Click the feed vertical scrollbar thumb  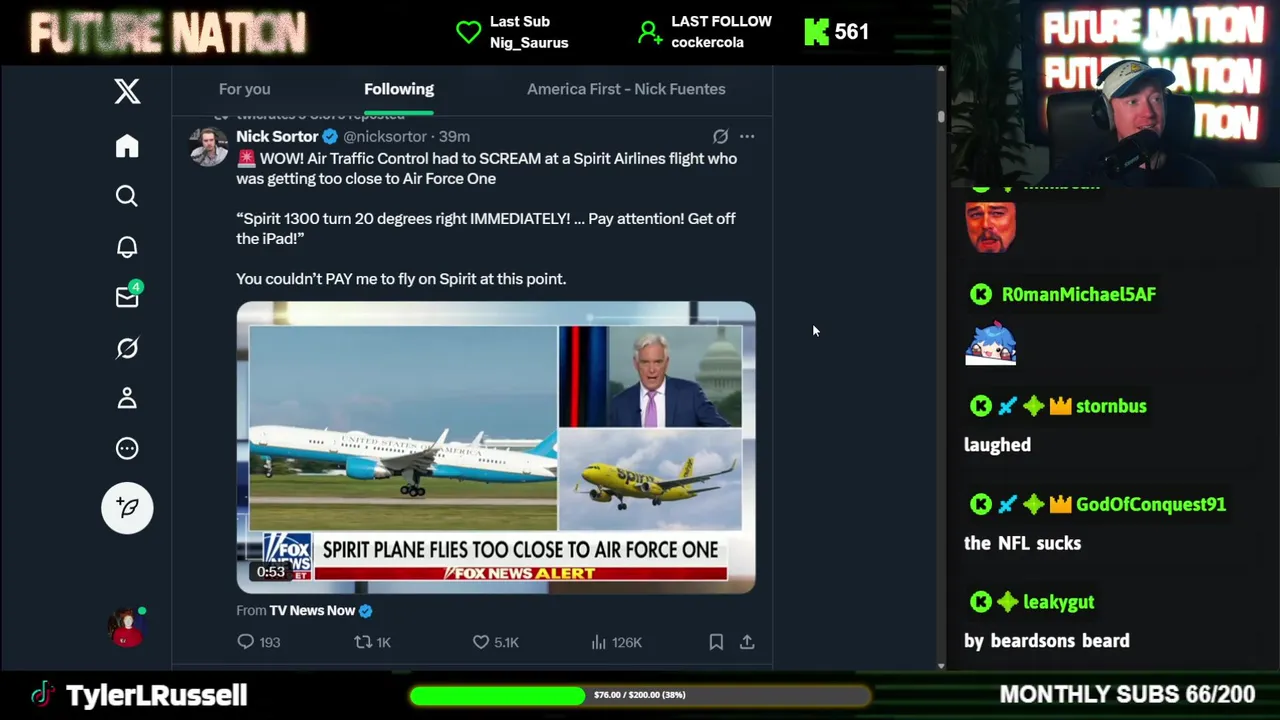pyautogui.click(x=941, y=117)
